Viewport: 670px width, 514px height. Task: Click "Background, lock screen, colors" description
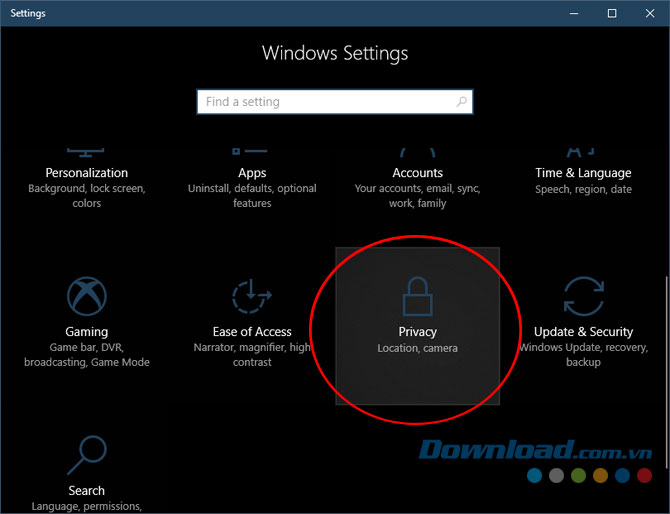(87, 196)
